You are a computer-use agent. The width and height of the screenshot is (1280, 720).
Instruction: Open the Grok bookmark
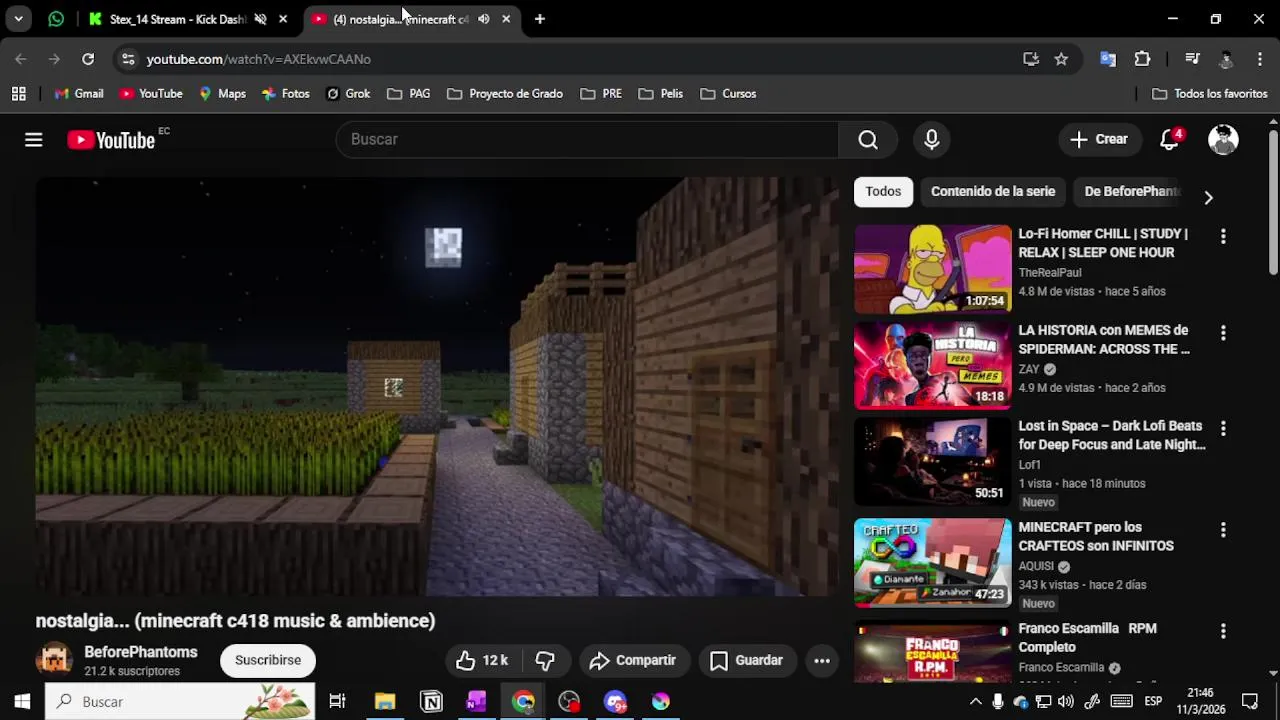coord(348,94)
